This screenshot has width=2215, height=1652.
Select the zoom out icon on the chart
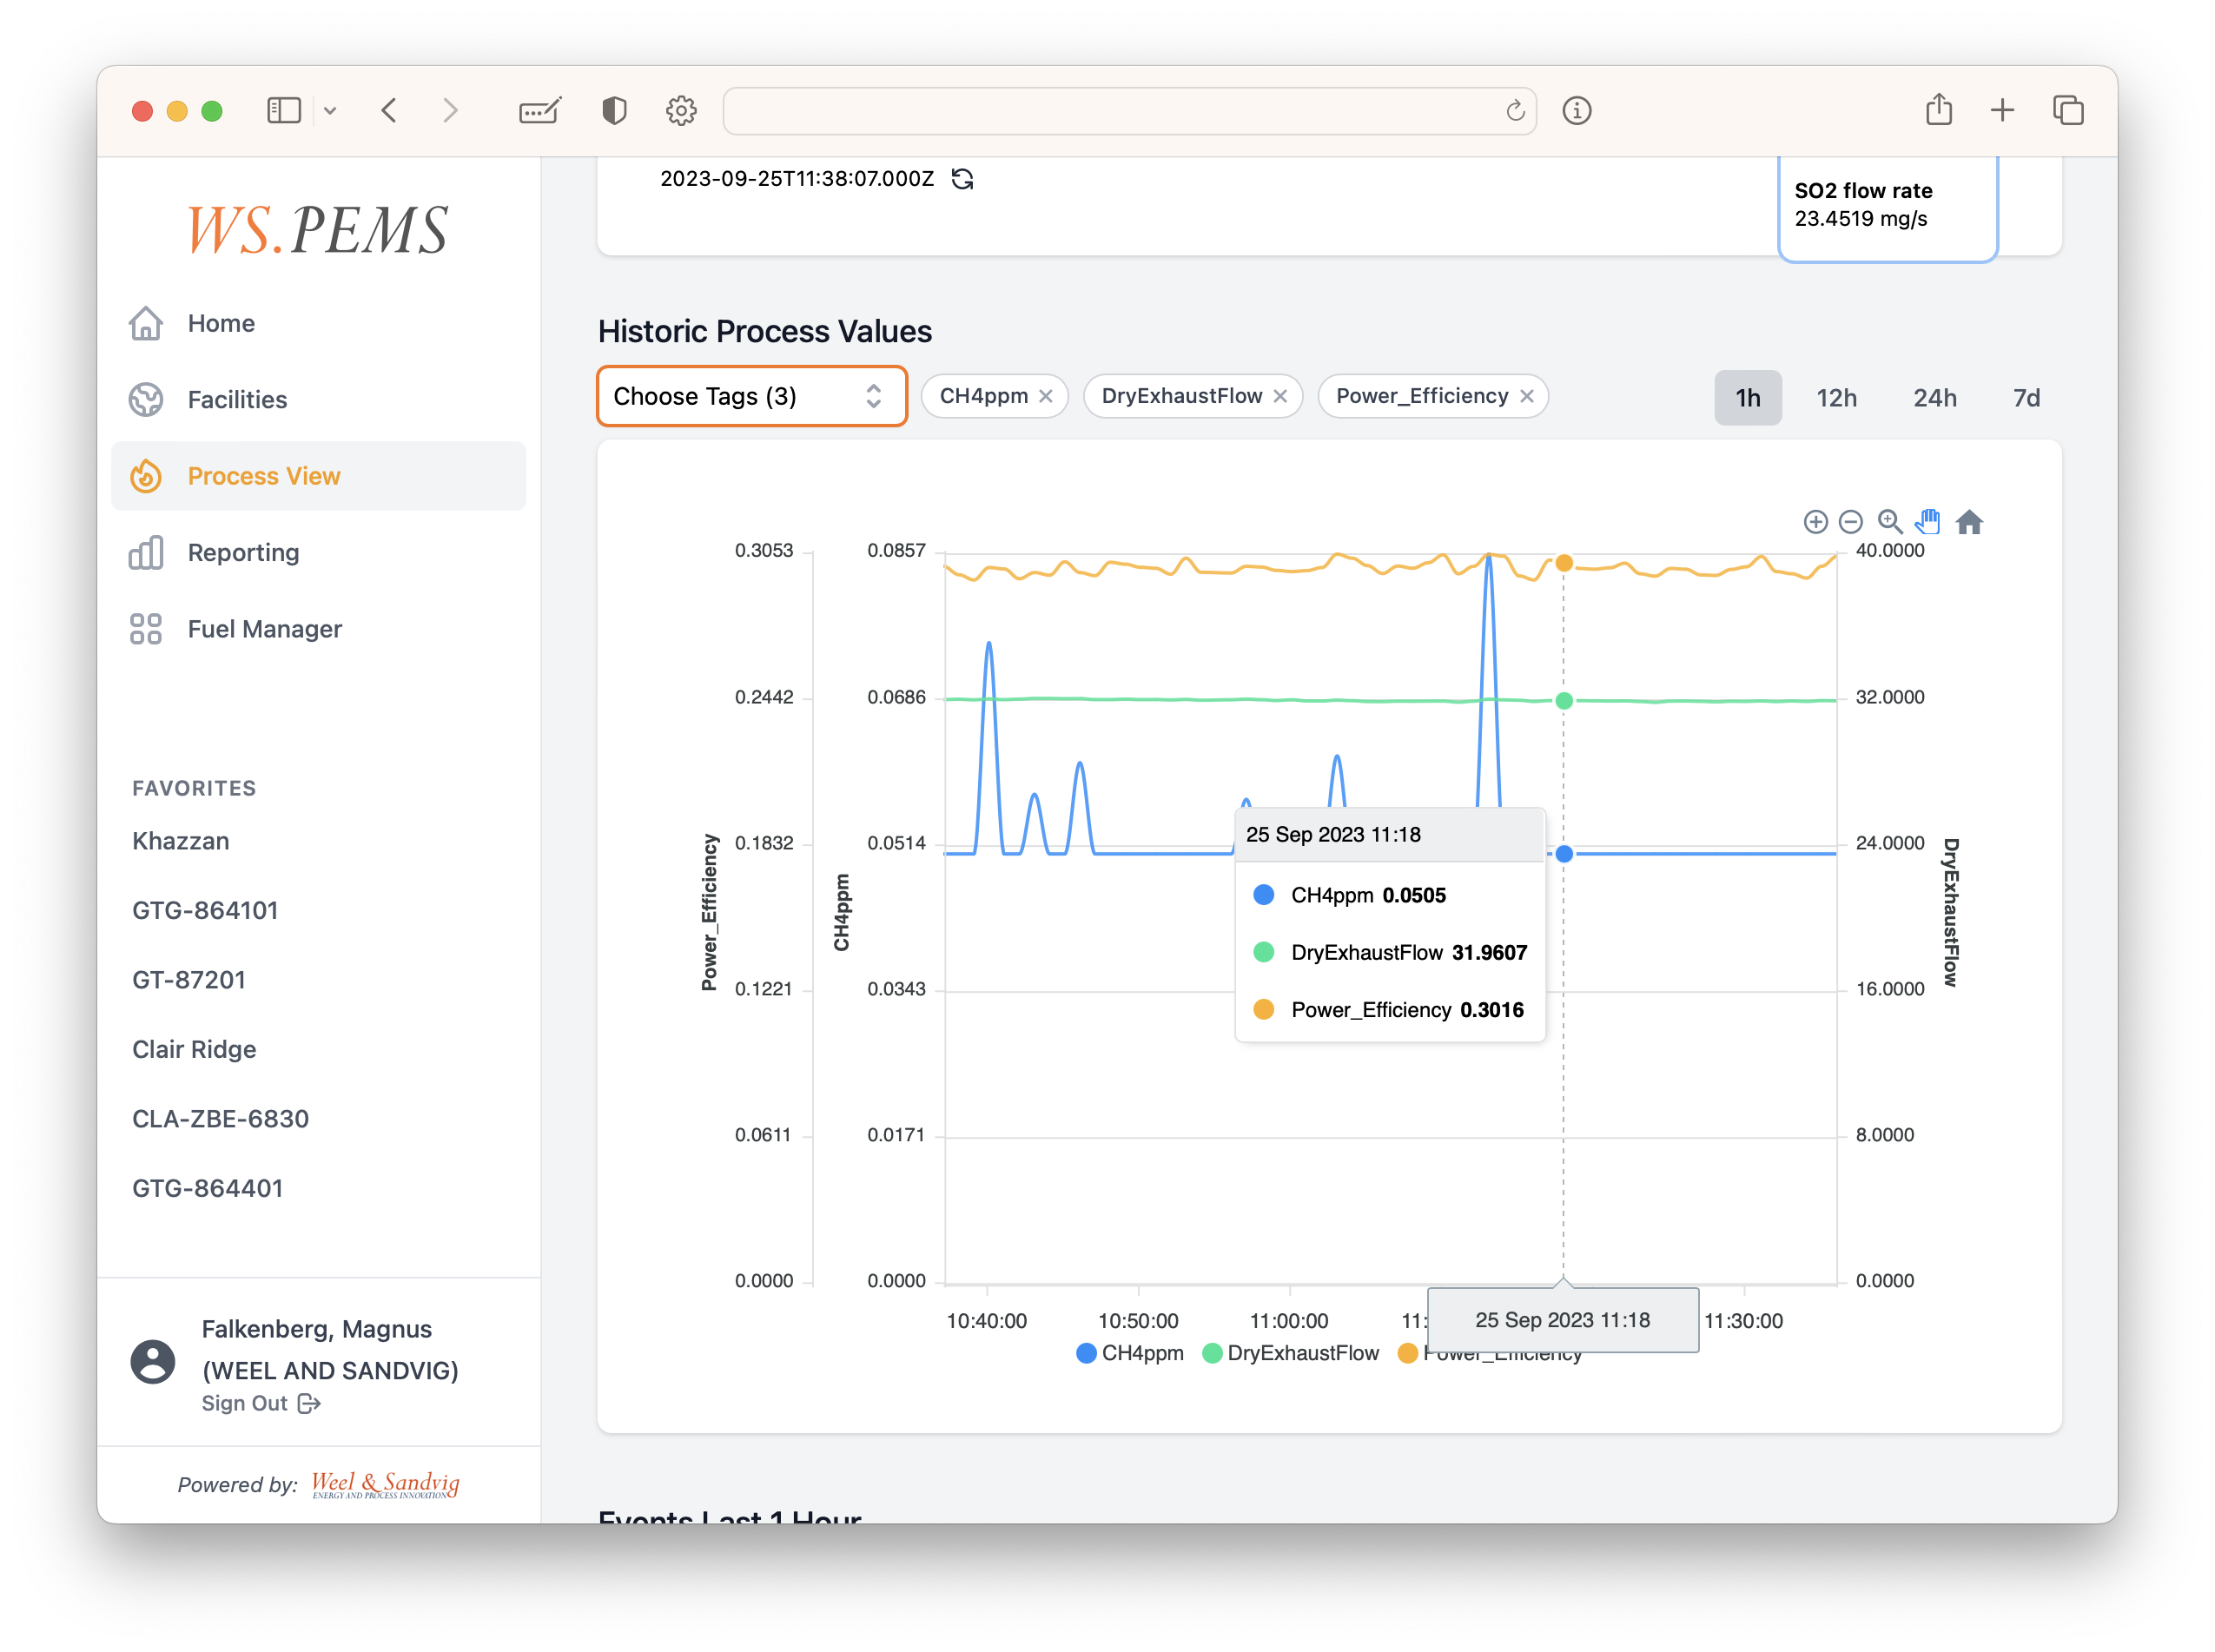pos(1852,522)
